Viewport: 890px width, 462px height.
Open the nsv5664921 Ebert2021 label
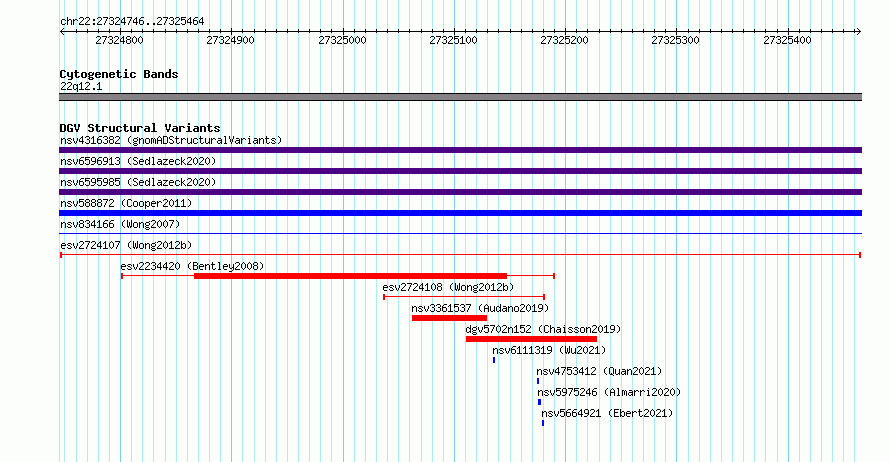pos(607,413)
